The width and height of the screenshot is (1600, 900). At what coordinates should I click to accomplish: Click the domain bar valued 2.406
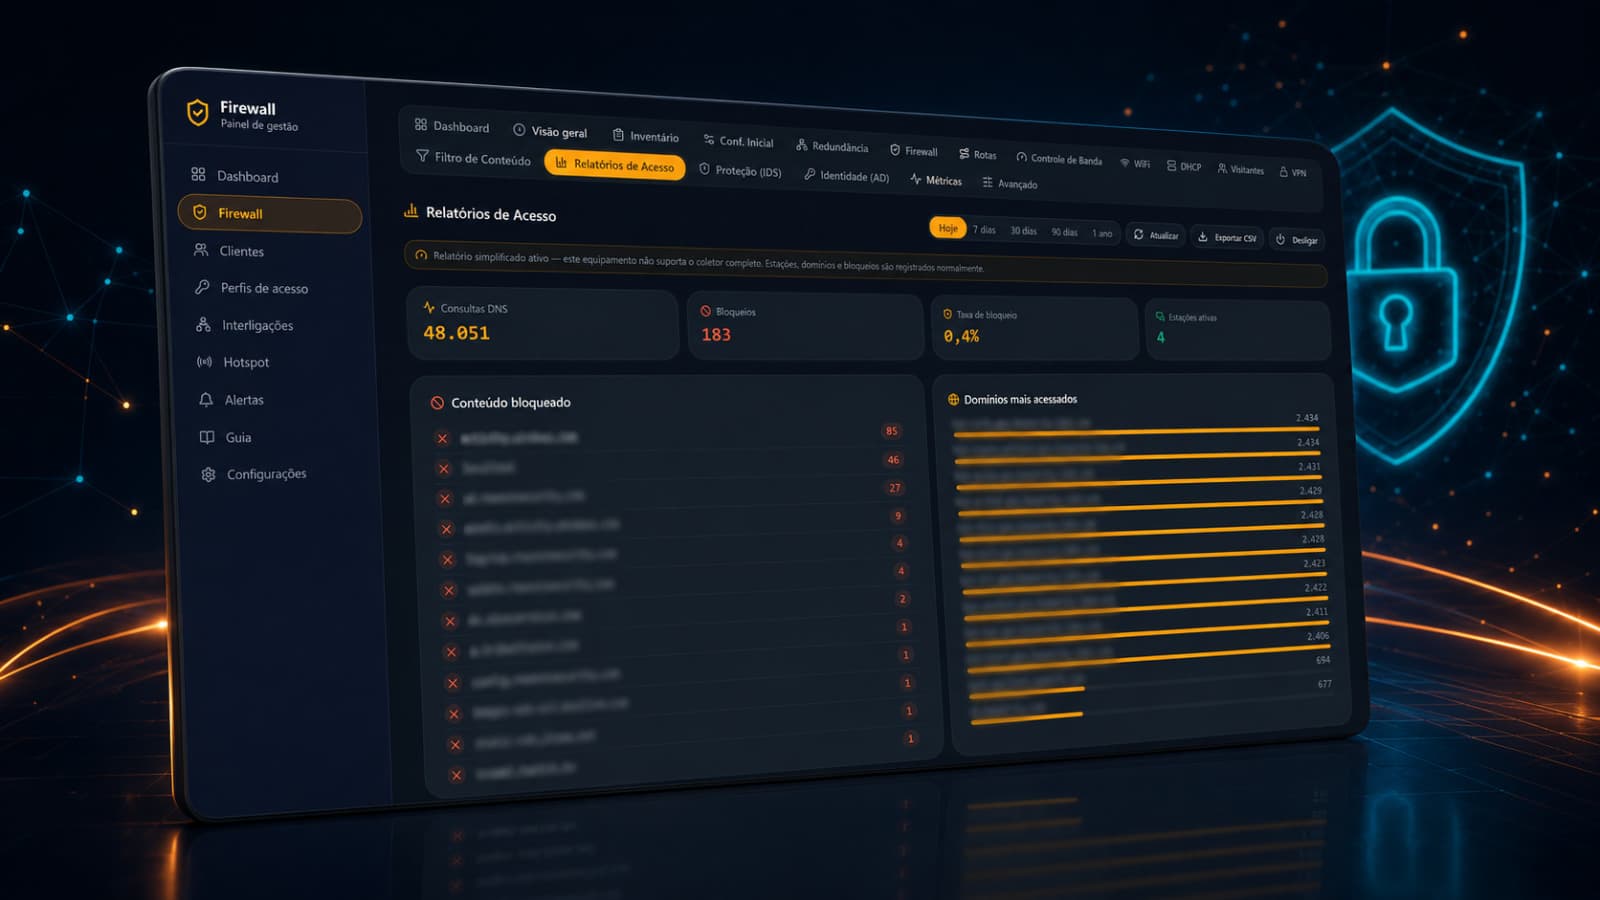[1148, 658]
